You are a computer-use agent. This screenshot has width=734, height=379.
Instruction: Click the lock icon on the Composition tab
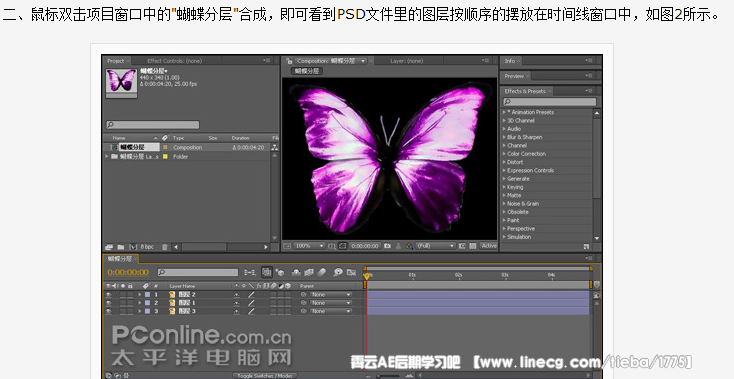click(289, 61)
